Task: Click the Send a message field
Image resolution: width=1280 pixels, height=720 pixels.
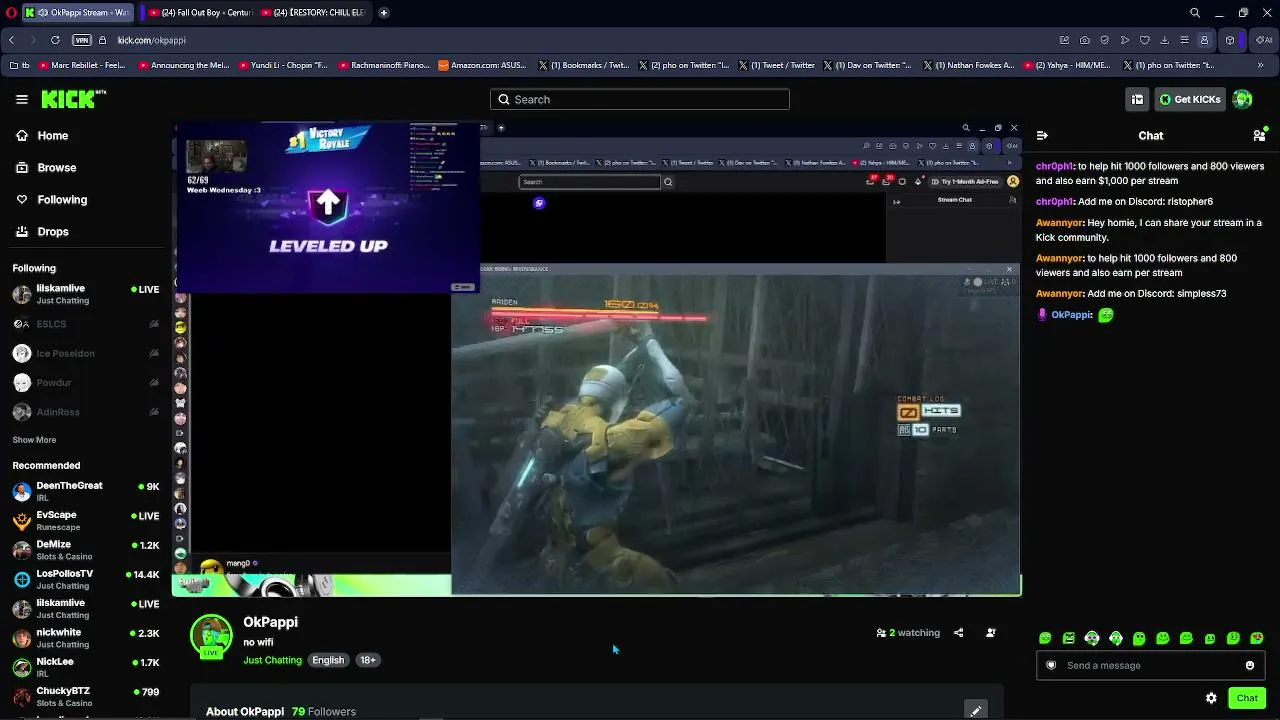Action: [x=1150, y=665]
